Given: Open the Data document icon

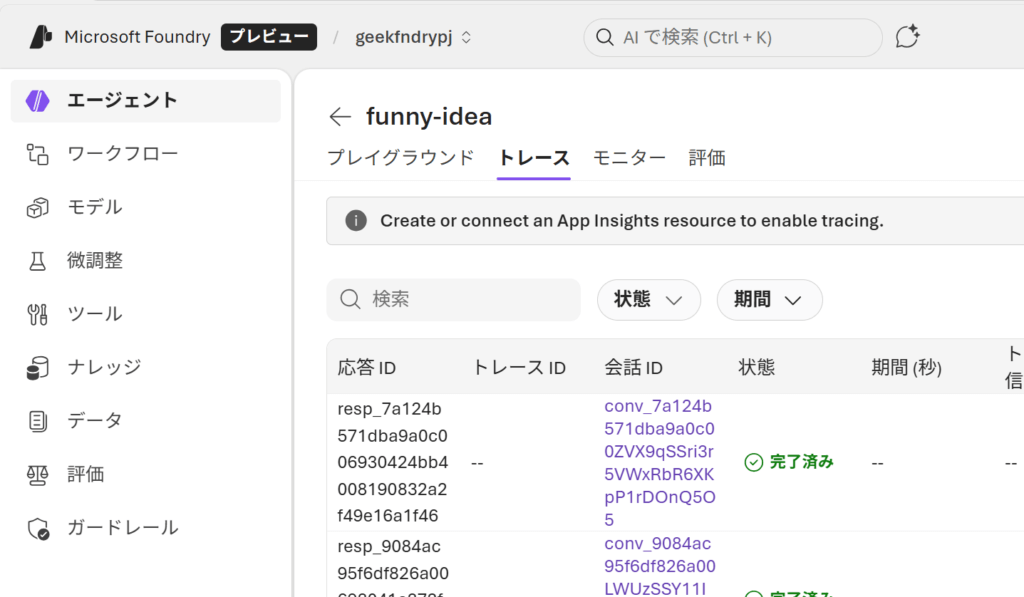Looking at the screenshot, I should click(38, 421).
